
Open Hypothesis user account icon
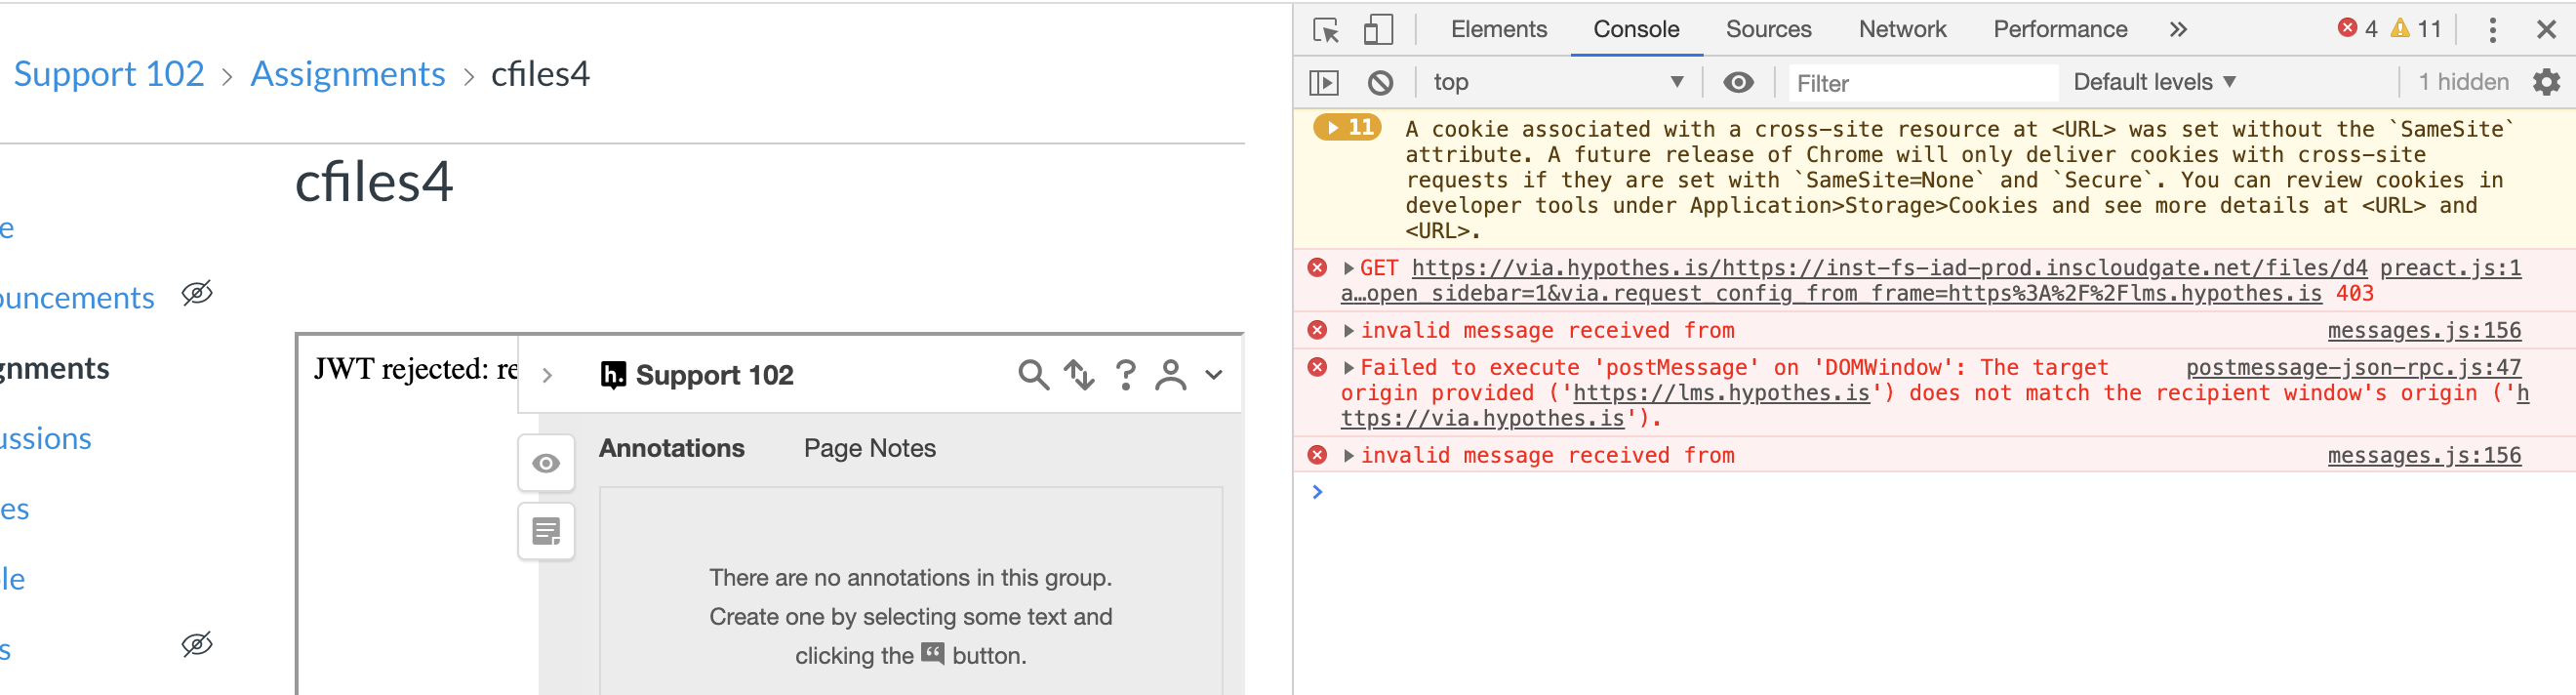coord(1170,375)
